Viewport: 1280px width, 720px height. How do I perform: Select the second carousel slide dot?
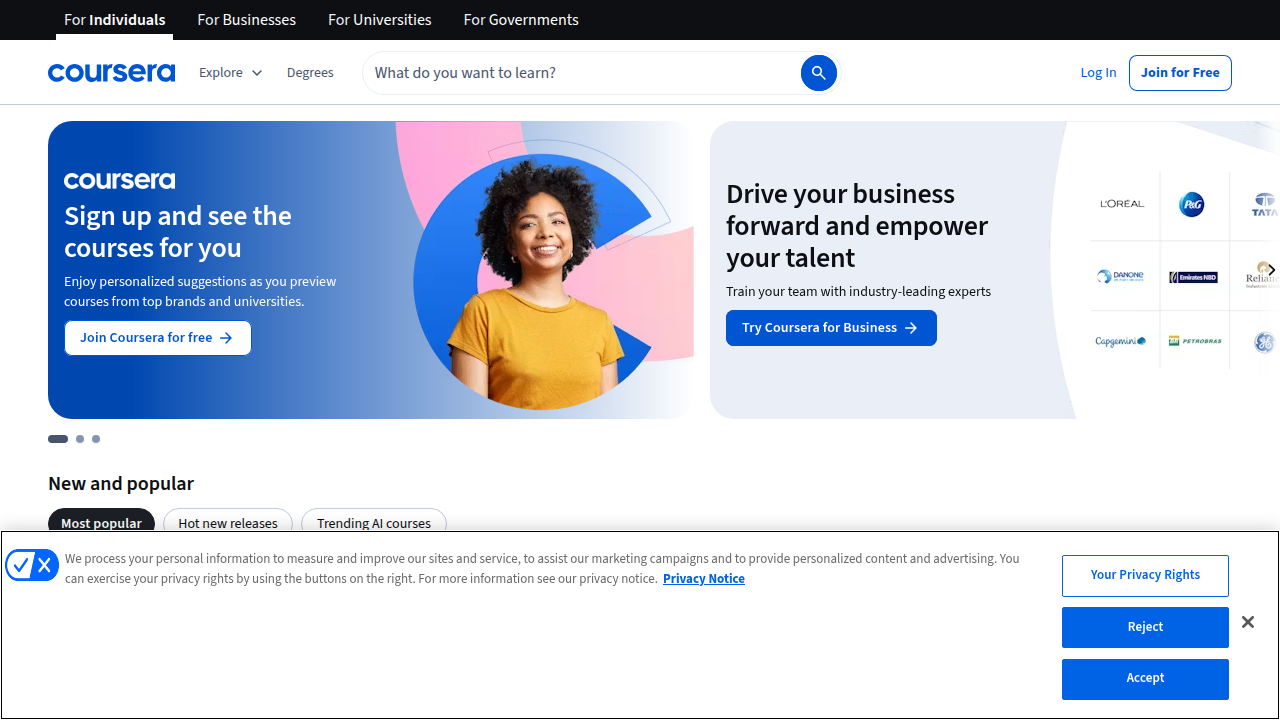tap(80, 439)
